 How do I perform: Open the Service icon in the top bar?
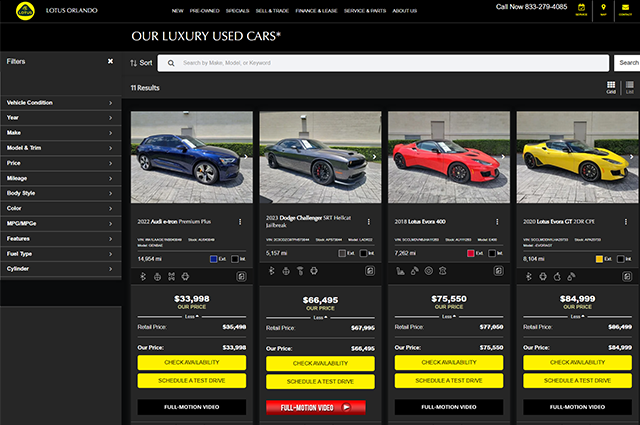click(582, 10)
